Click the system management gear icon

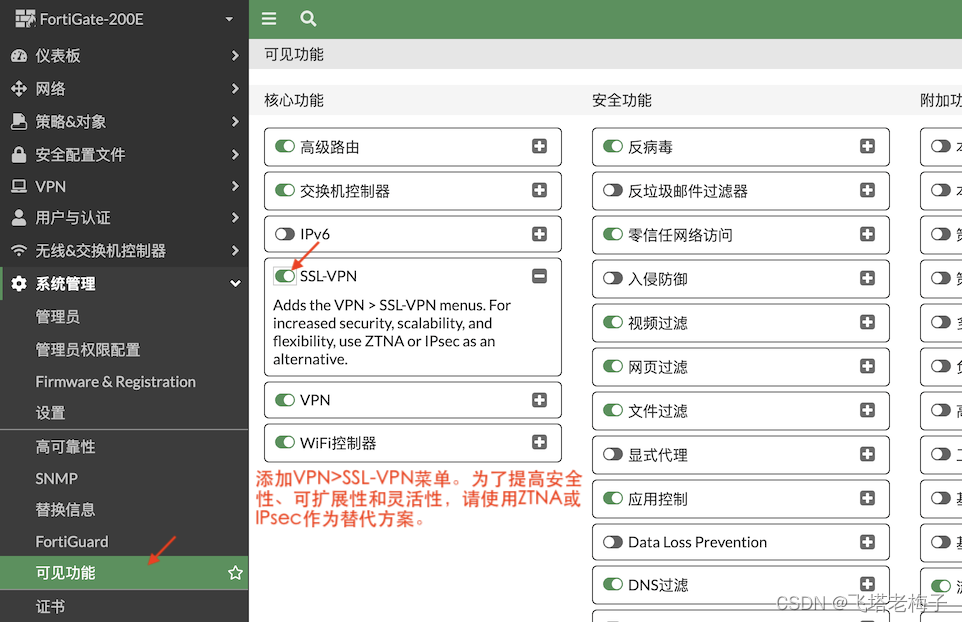(x=19, y=284)
